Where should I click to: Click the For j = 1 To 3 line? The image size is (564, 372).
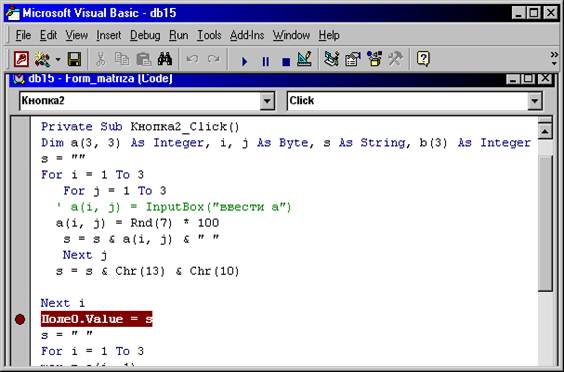click(x=115, y=191)
